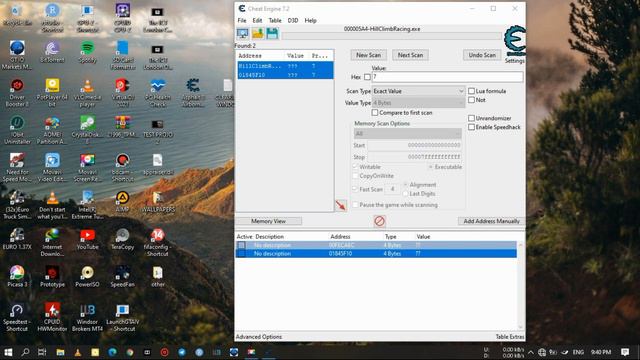640x360 pixels.
Task: Click Add Address Manually button
Action: (491, 221)
